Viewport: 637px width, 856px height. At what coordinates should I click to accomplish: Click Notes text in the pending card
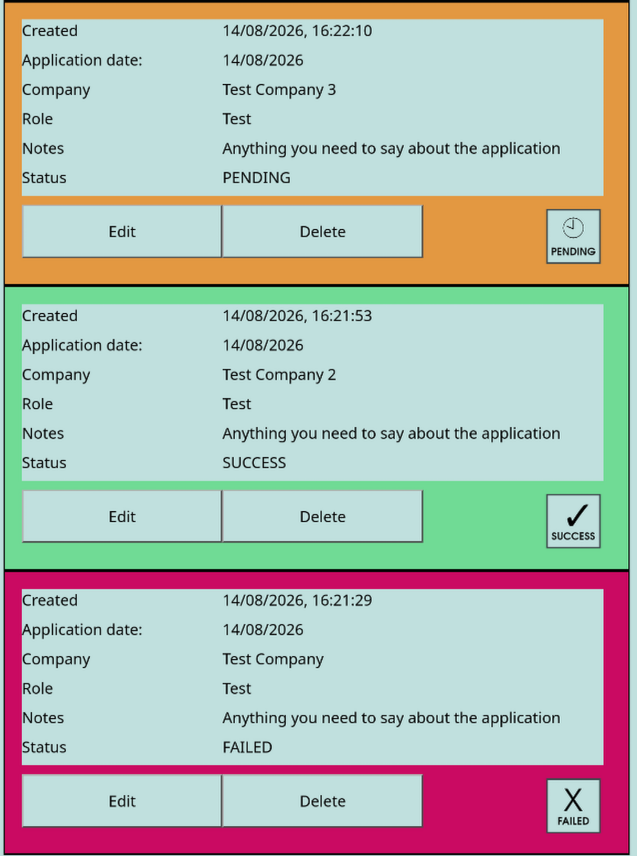tap(391, 148)
